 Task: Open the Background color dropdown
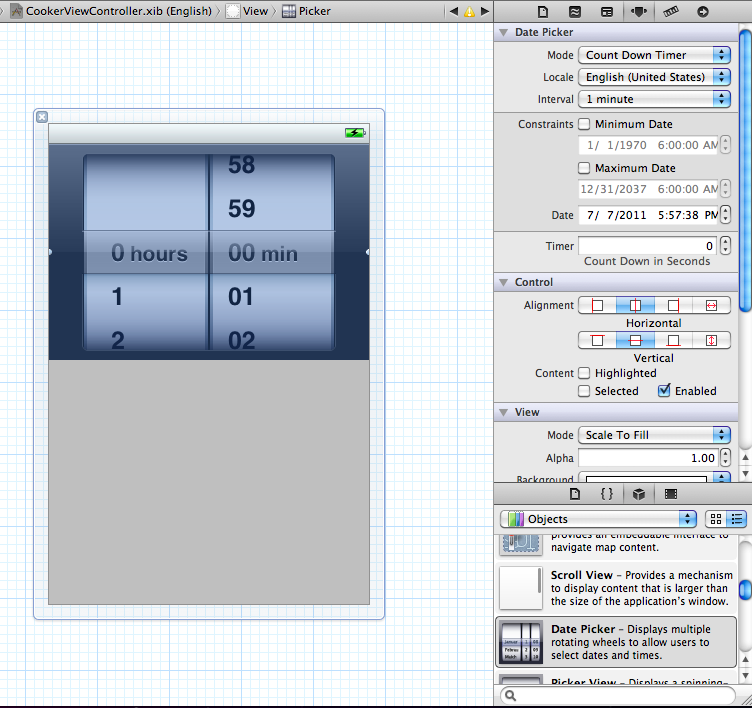[722, 478]
